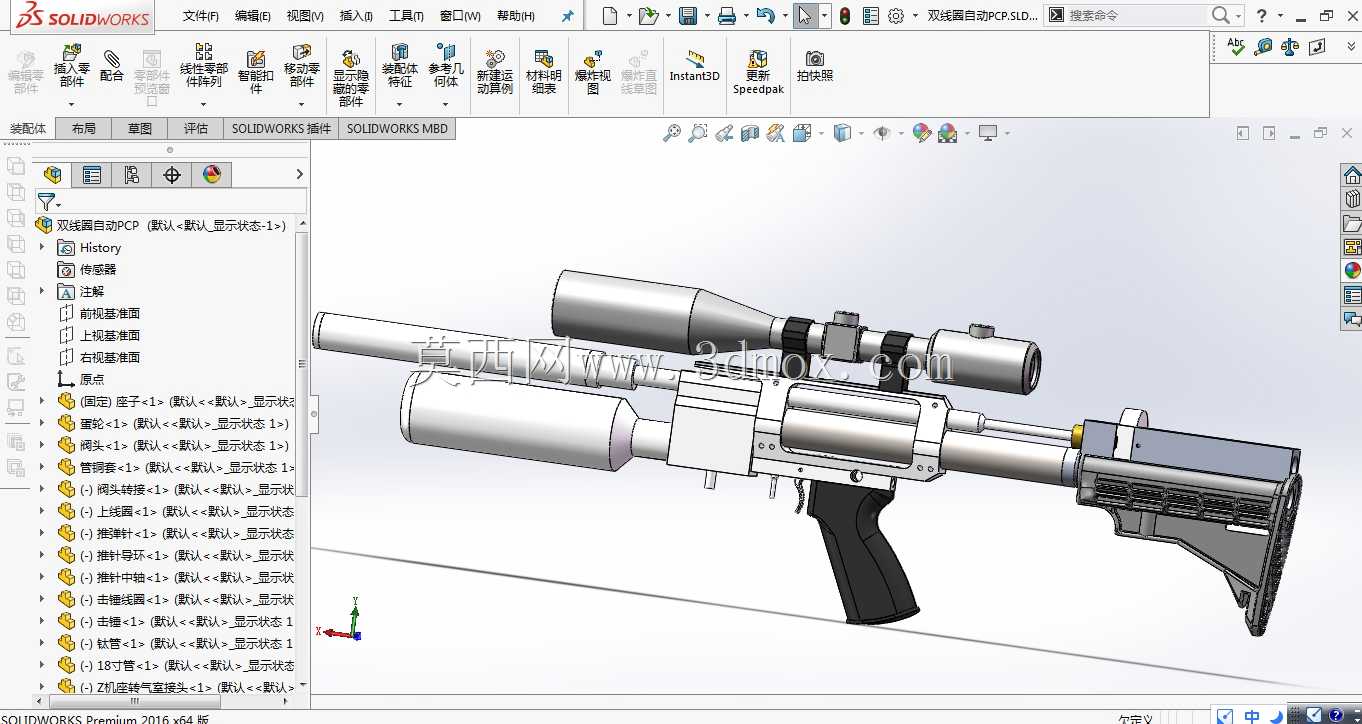Switch to the 布局 tab
The height and width of the screenshot is (724, 1362).
84,128
